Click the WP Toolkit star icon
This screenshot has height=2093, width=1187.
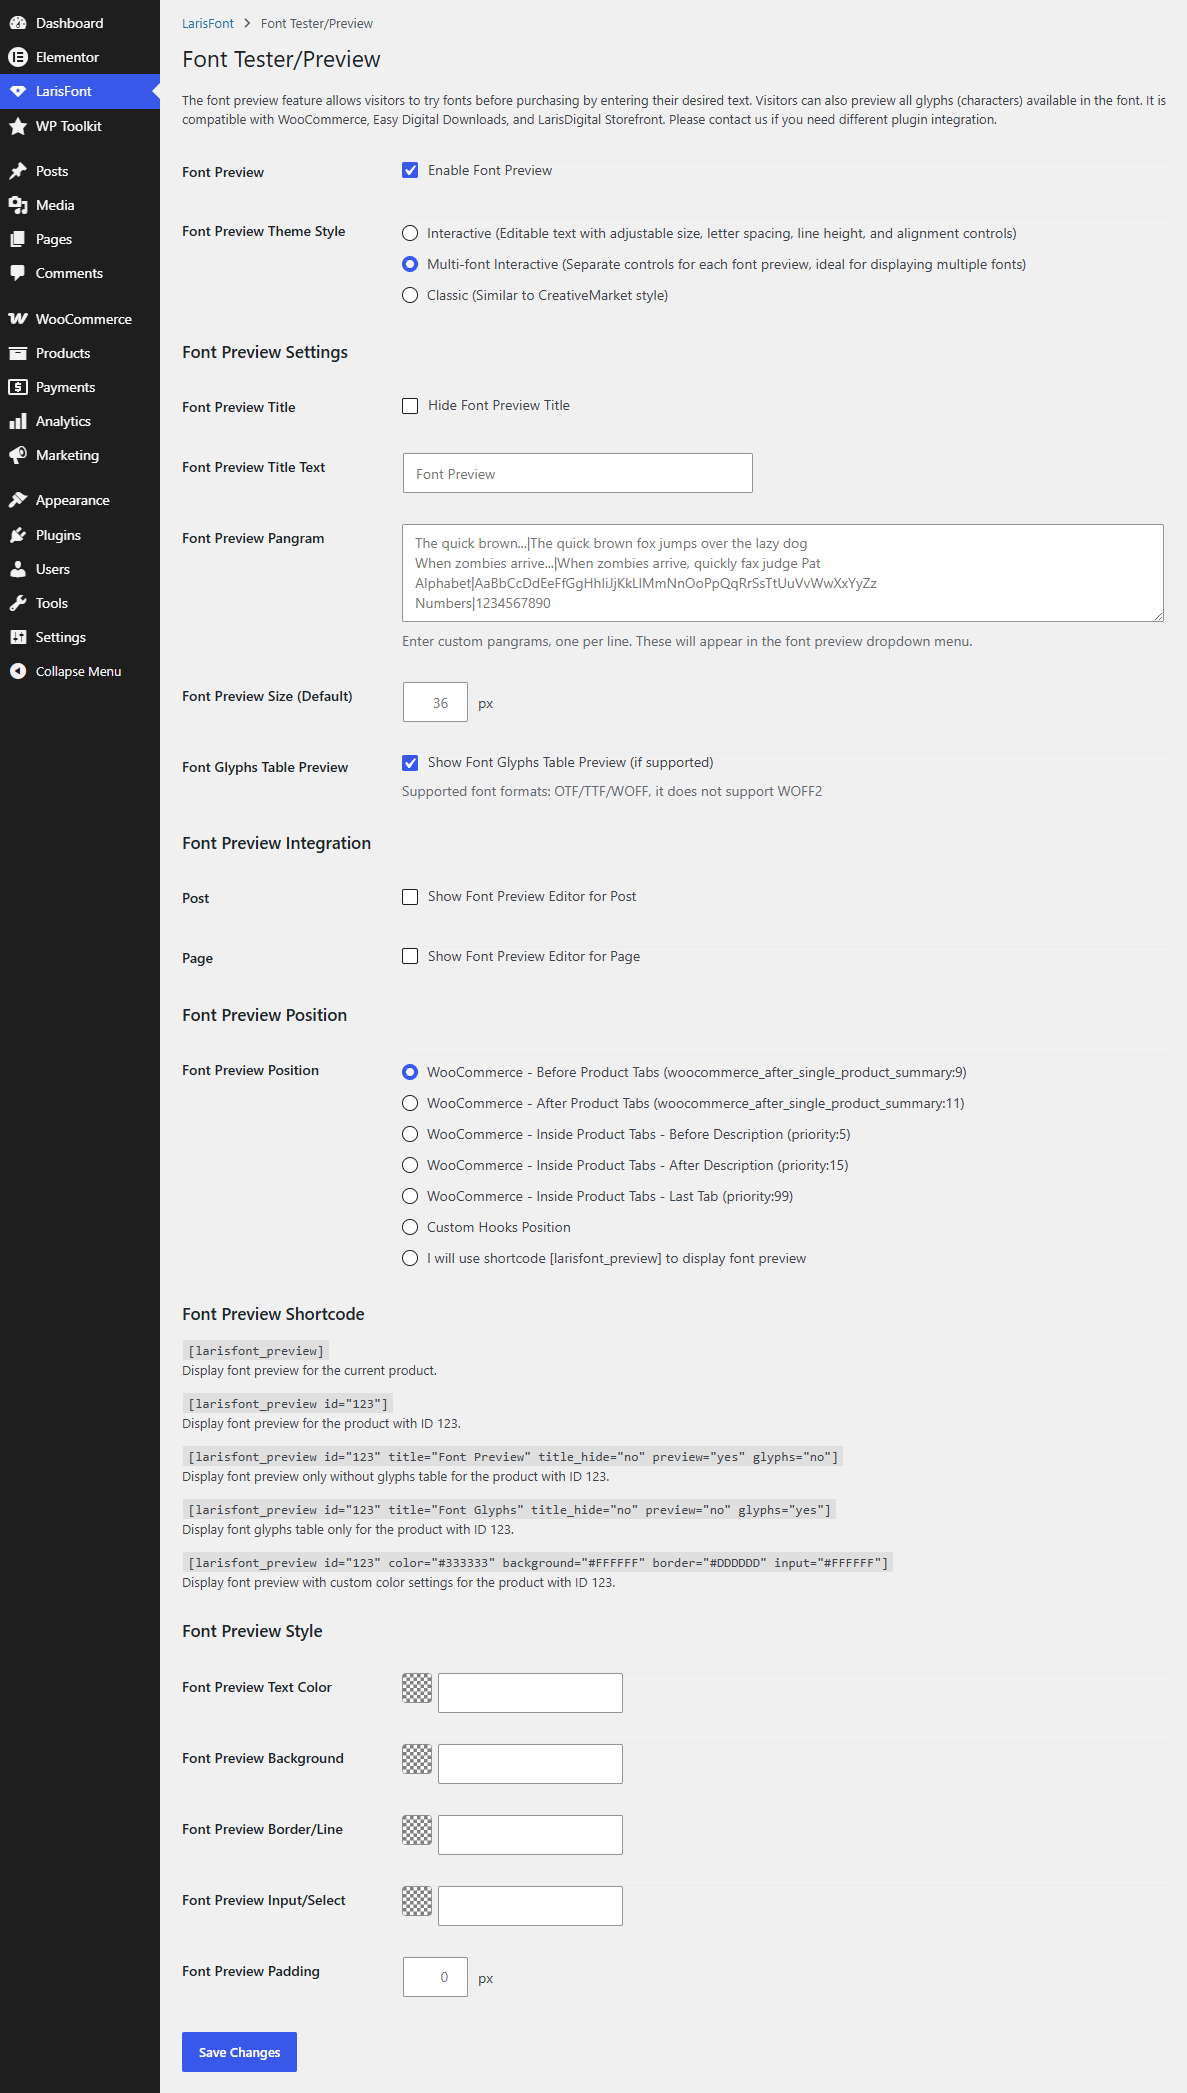[18, 126]
